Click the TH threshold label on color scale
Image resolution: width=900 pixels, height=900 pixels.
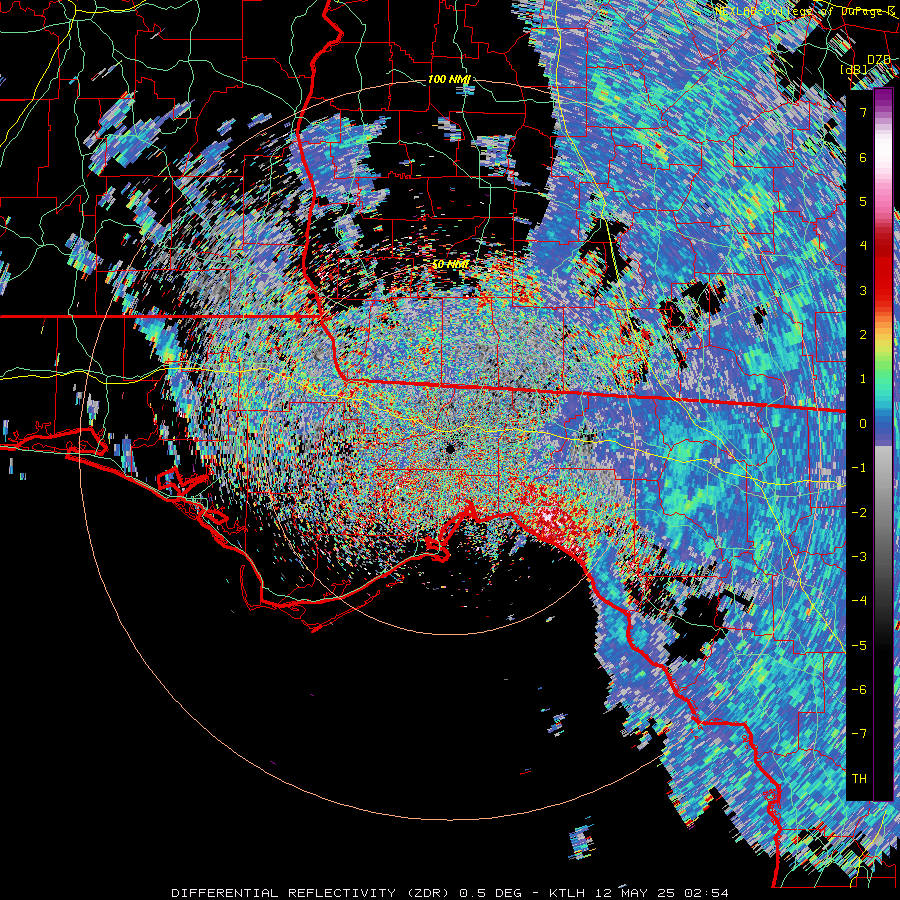point(859,778)
